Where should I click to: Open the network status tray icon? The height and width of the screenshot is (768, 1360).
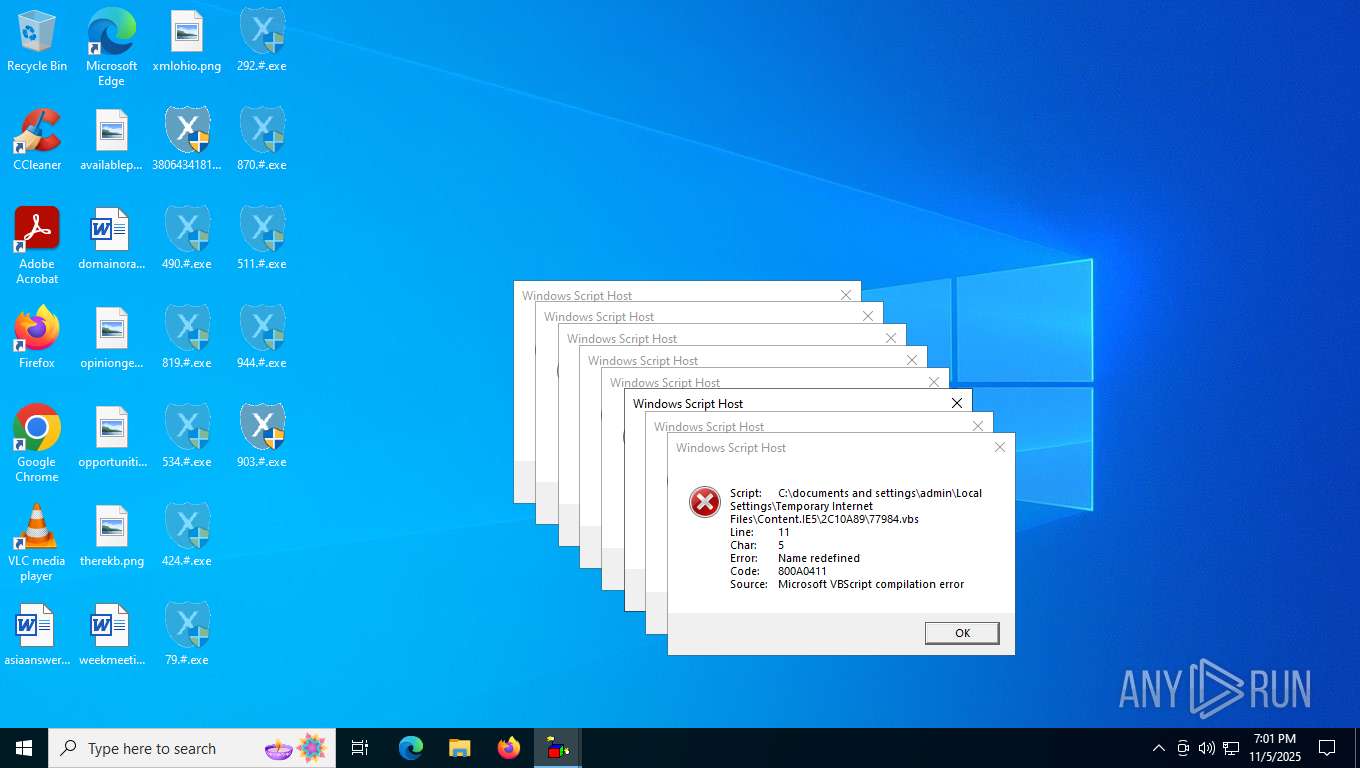1231,748
